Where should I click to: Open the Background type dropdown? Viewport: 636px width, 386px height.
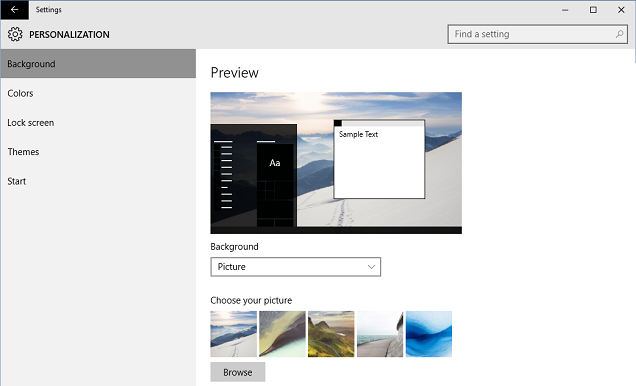click(295, 267)
